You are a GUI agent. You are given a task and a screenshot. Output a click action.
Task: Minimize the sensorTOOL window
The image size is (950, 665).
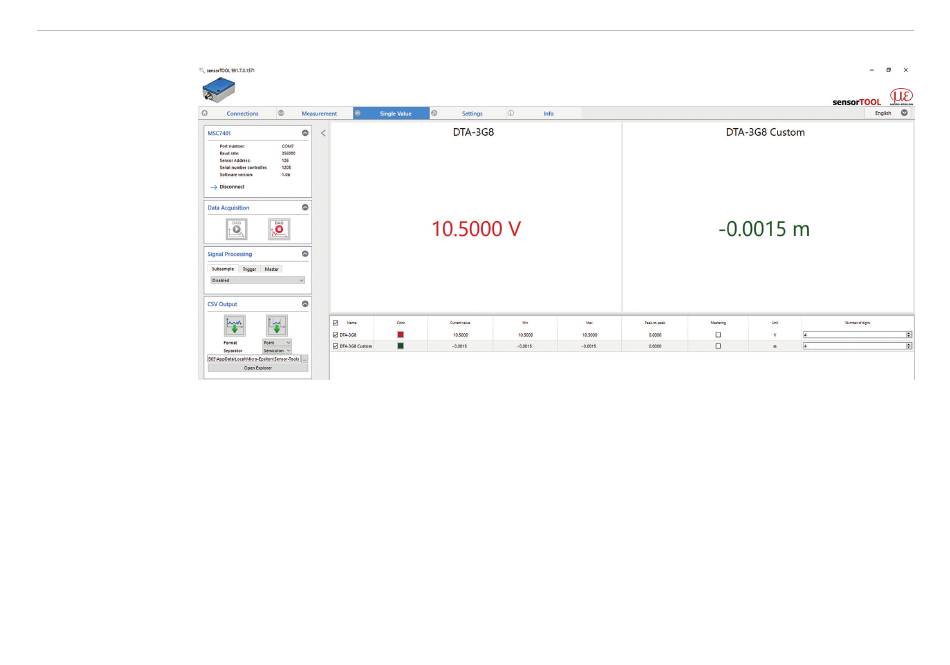[x=872, y=70]
